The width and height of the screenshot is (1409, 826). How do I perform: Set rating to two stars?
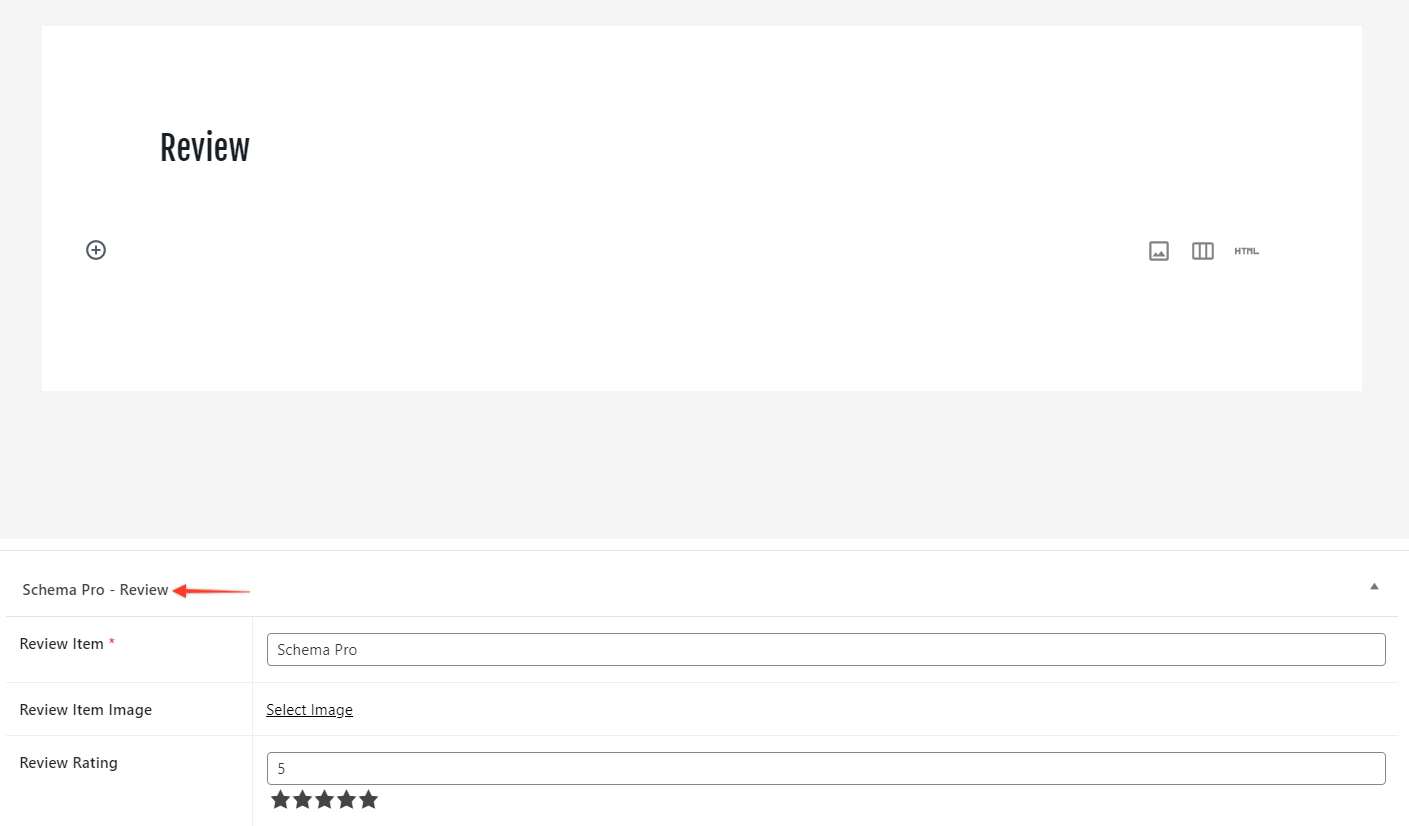tap(303, 800)
